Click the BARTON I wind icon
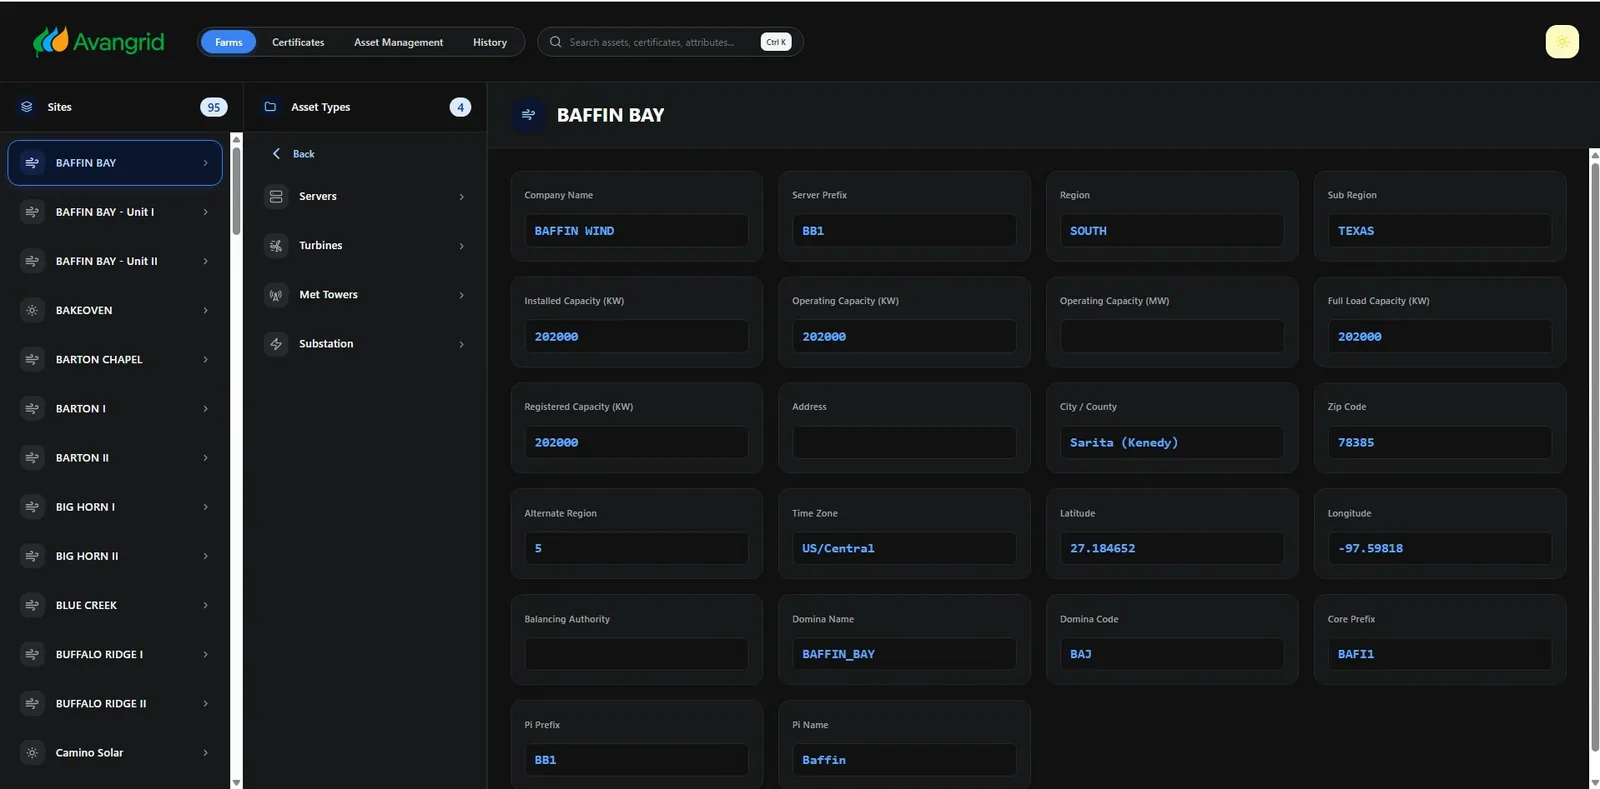1600x789 pixels. click(32, 408)
